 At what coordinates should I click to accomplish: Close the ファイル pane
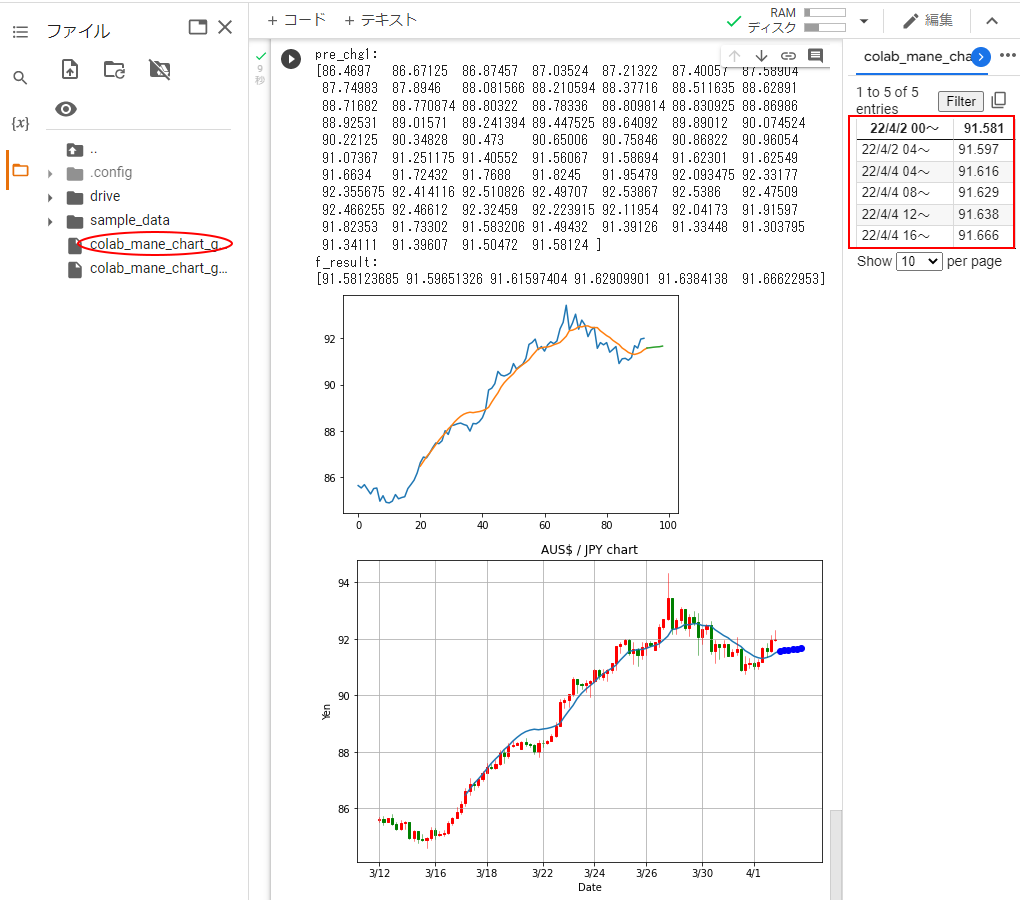225,27
